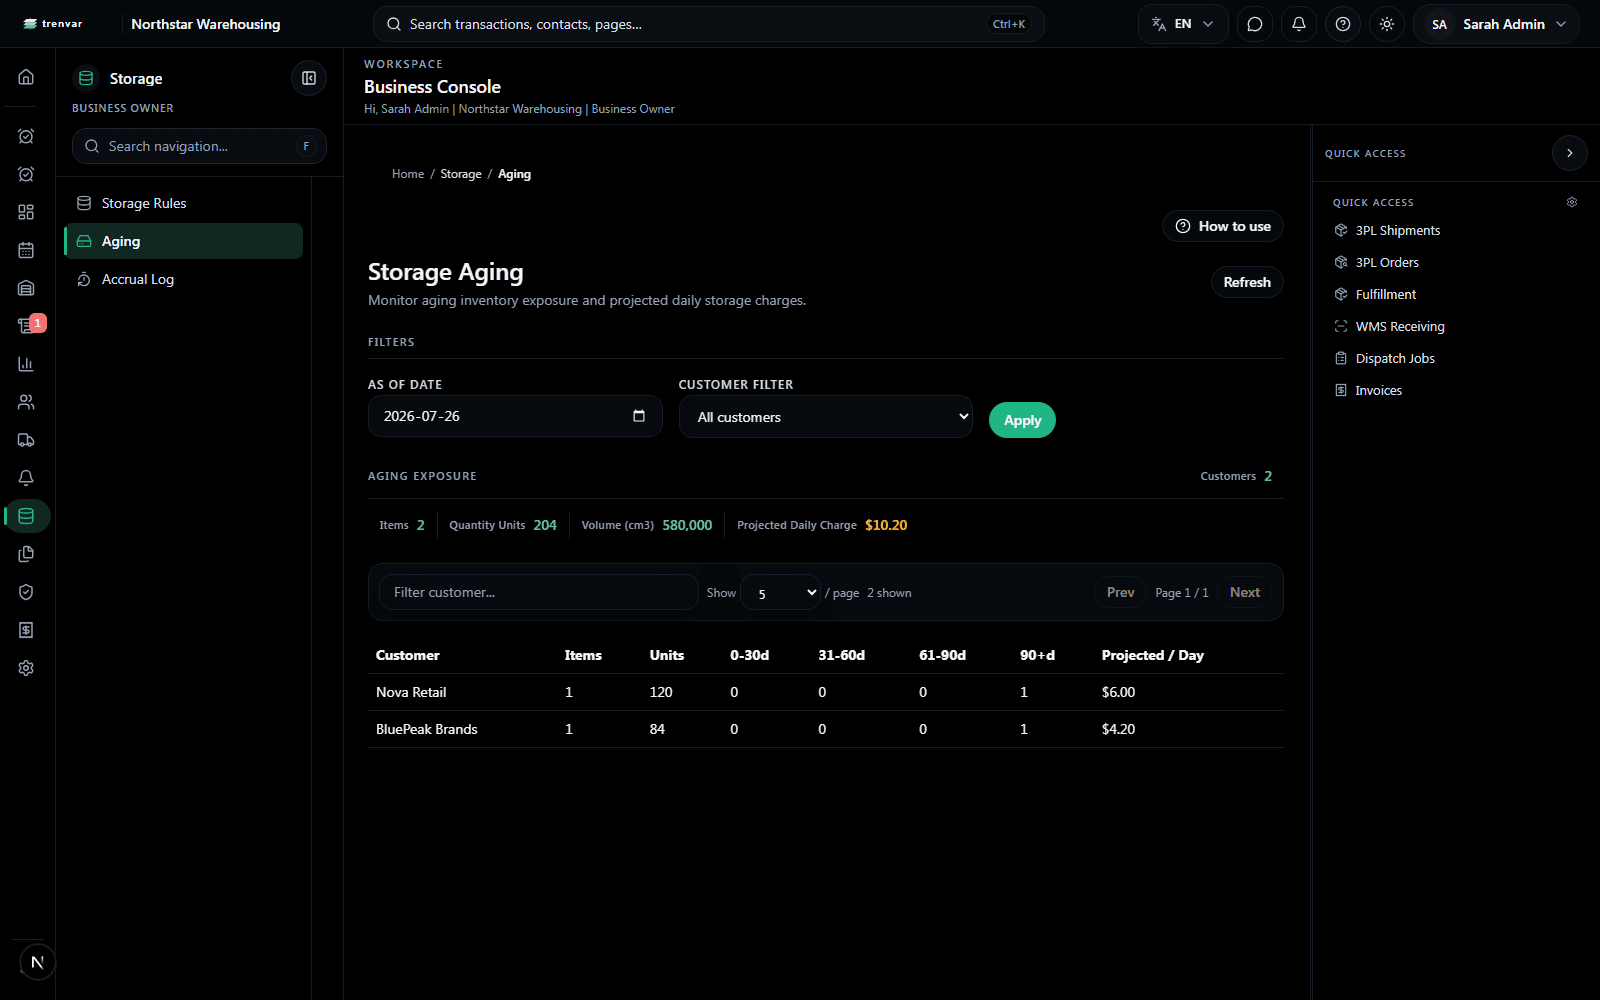Open the settings gear in left rail

click(x=26, y=668)
